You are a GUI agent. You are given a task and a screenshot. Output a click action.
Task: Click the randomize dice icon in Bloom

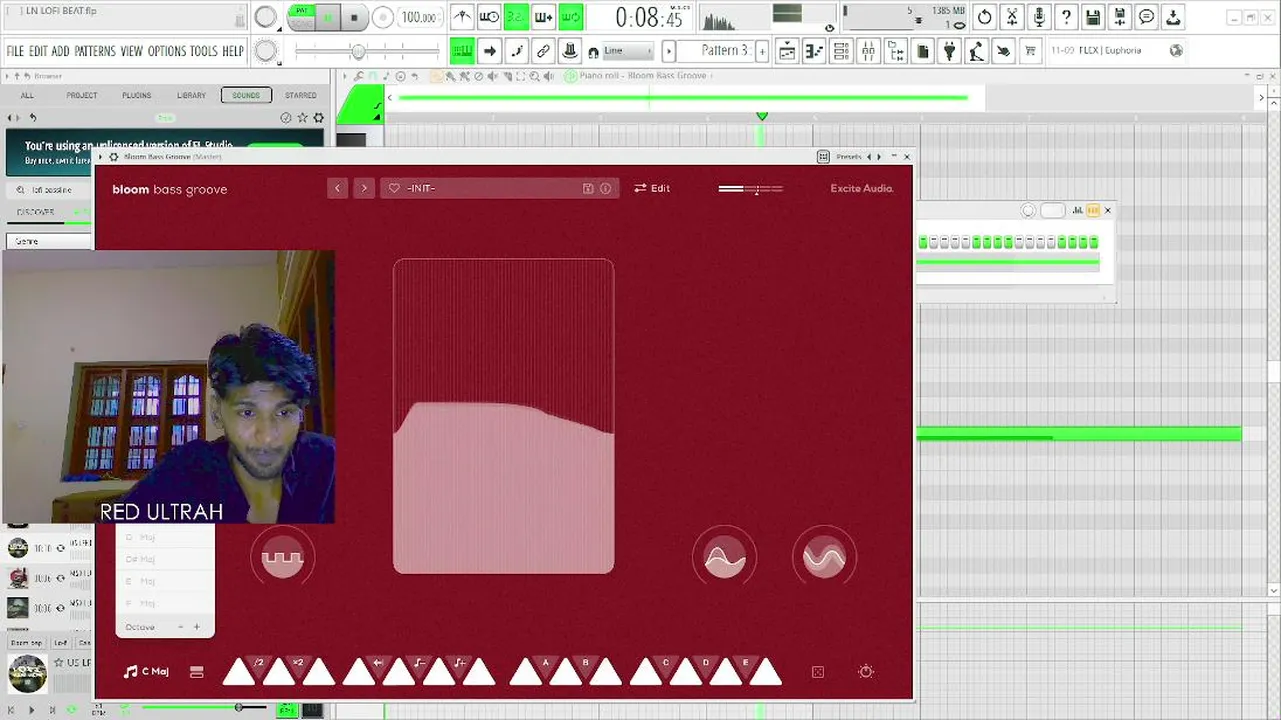click(818, 672)
